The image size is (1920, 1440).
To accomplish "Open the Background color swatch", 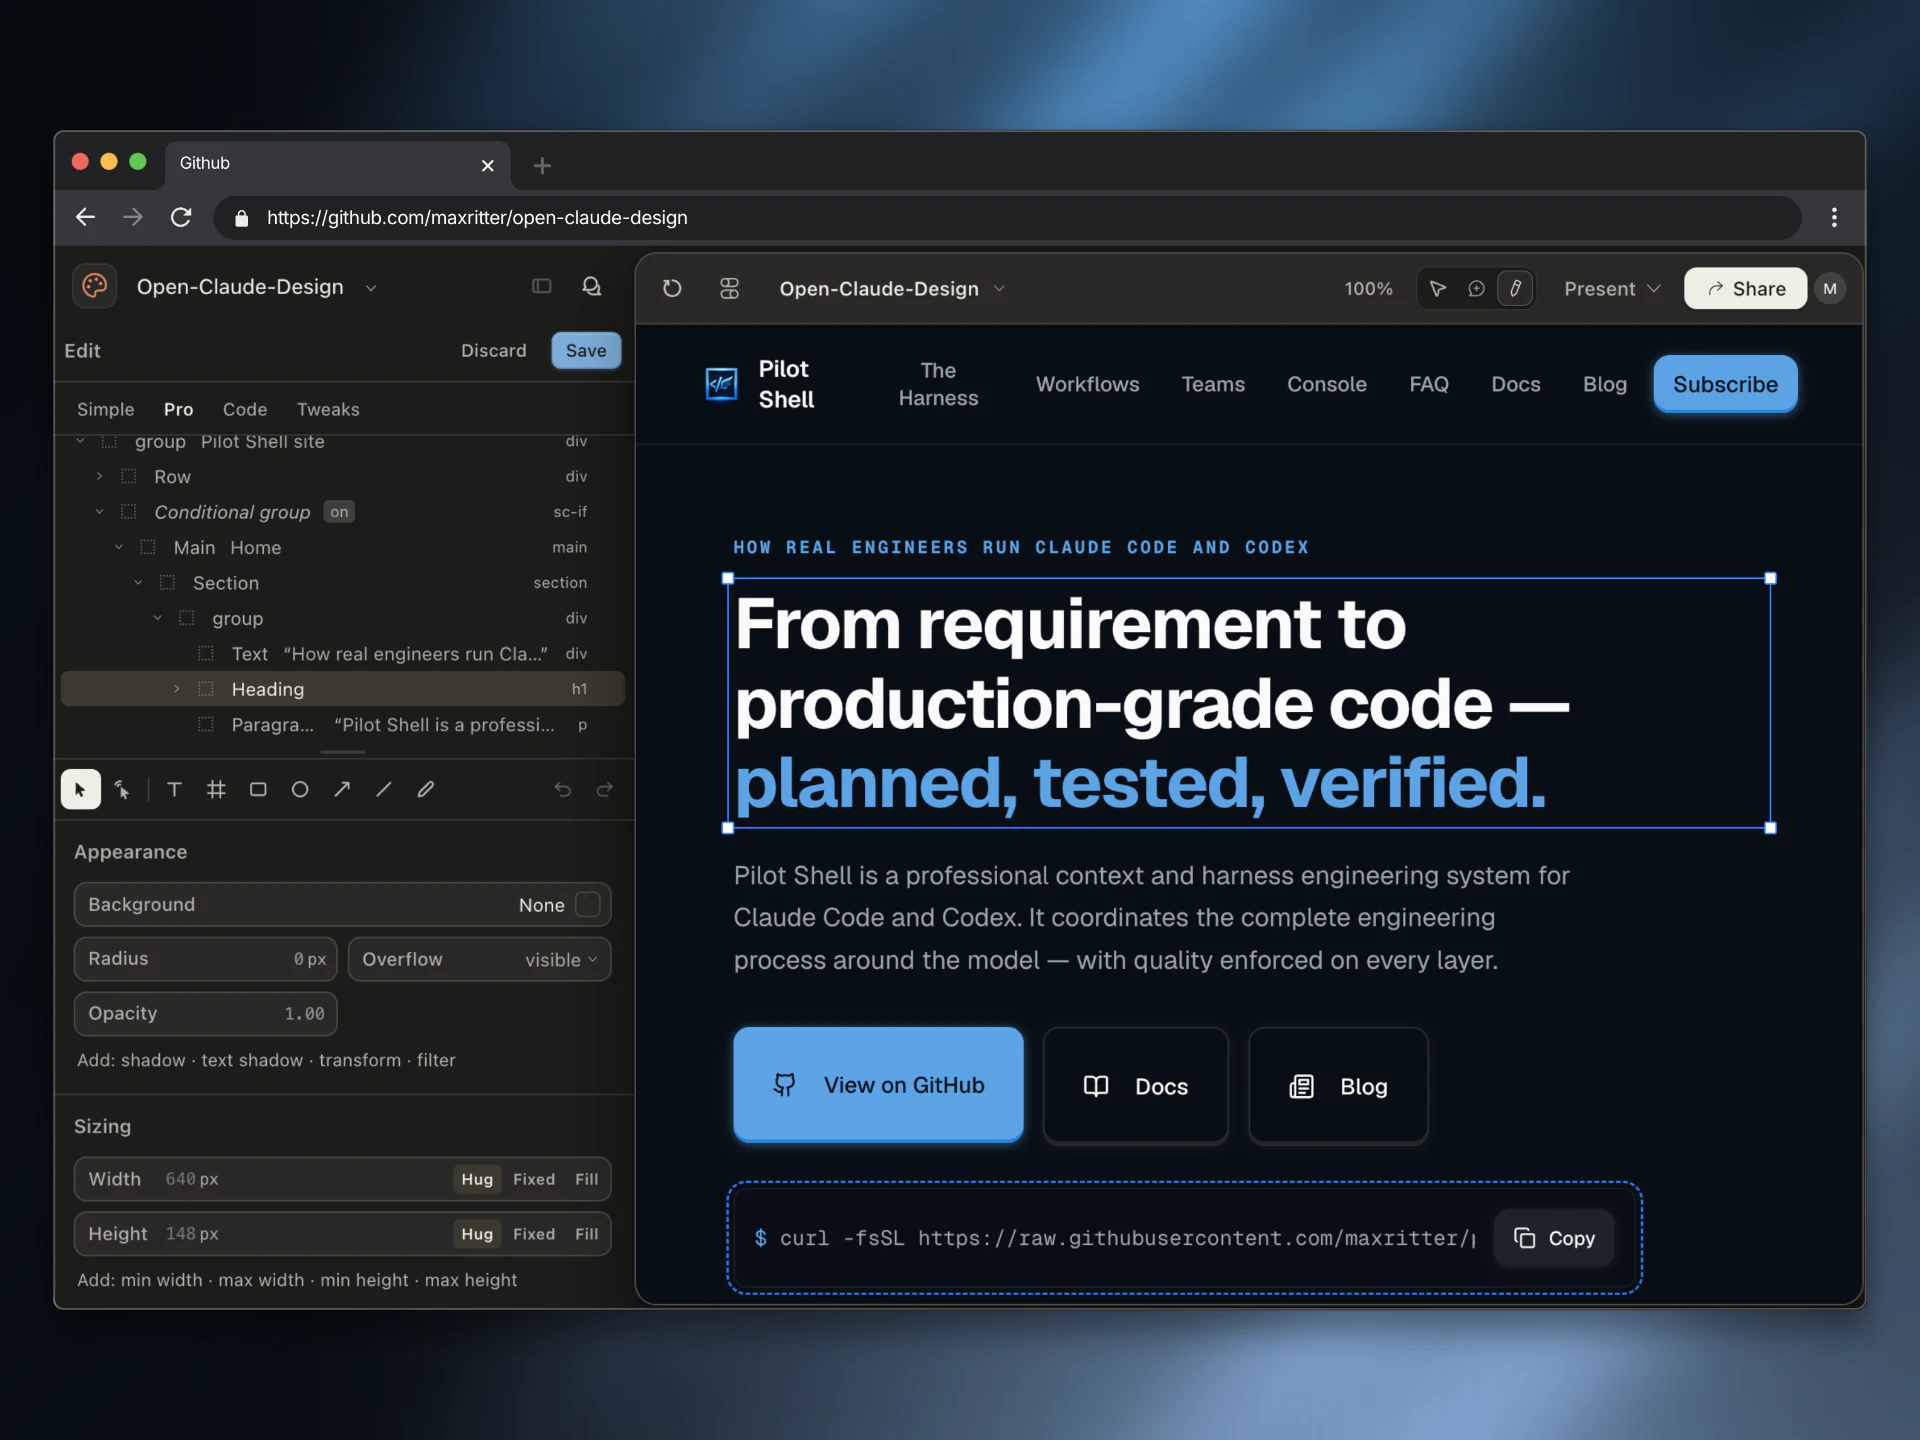I will [x=588, y=904].
